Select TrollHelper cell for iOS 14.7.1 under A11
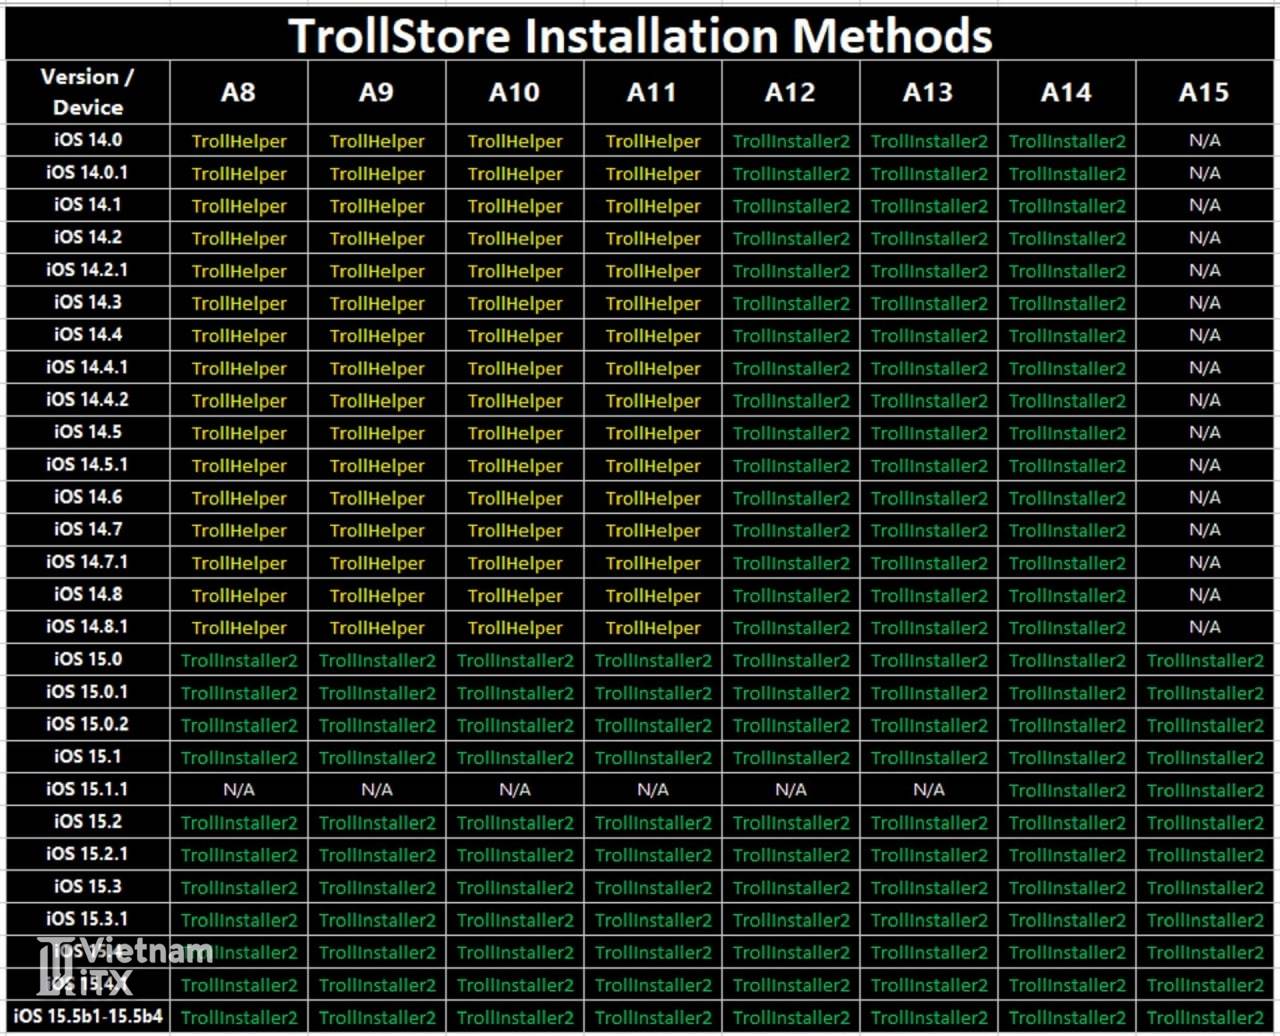Screen dimensions: 1280x1036 [x=653, y=563]
